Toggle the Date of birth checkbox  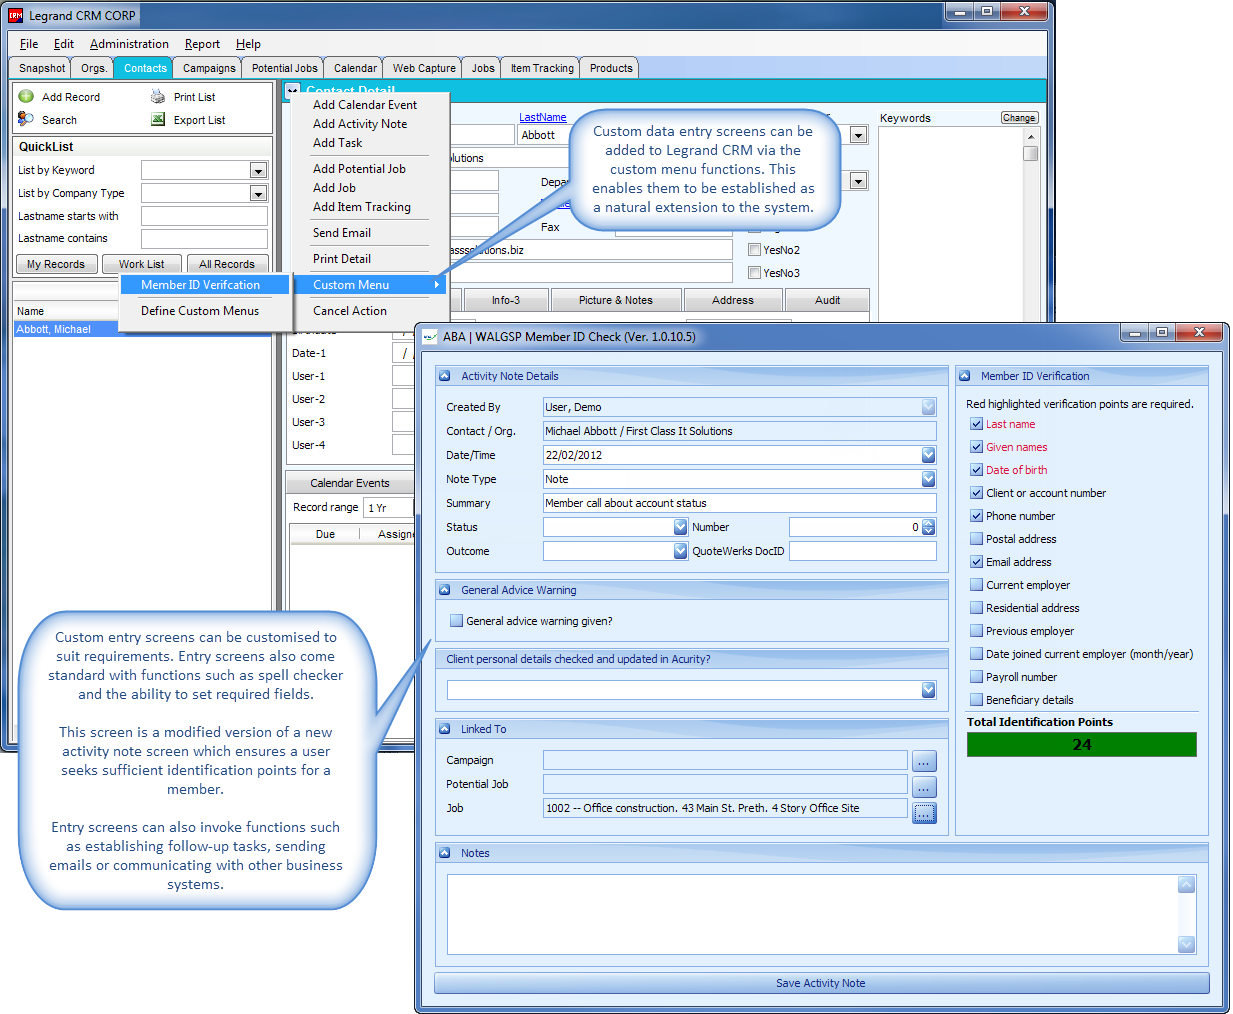click(x=976, y=470)
